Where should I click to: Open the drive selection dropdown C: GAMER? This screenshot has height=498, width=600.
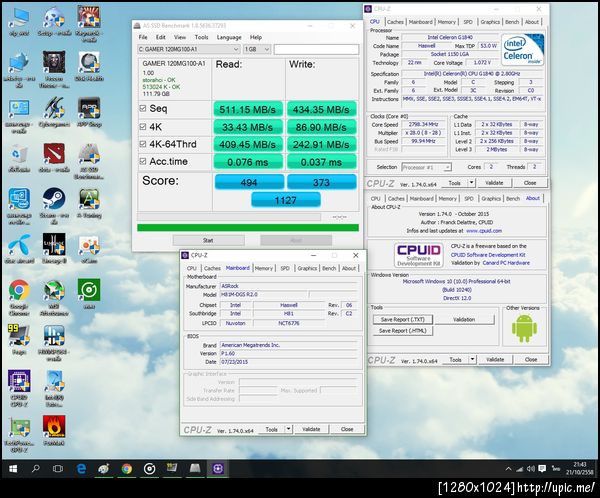tap(189, 49)
